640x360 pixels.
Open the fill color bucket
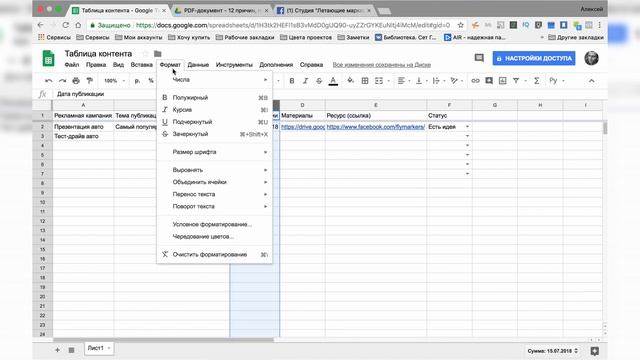pos(350,81)
